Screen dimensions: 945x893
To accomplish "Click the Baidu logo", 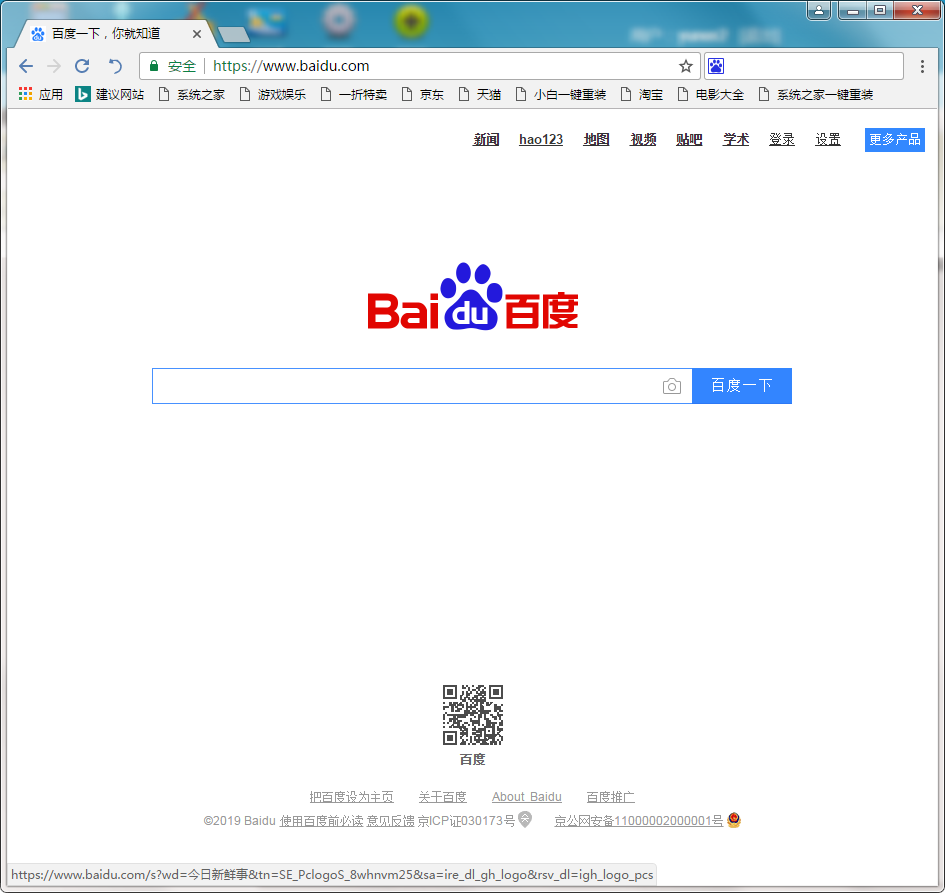I will point(473,297).
